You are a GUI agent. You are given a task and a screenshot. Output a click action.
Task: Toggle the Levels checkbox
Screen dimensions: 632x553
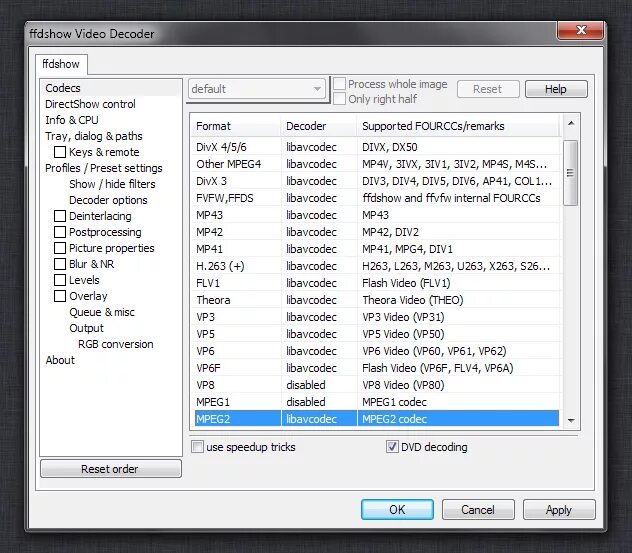(60, 280)
